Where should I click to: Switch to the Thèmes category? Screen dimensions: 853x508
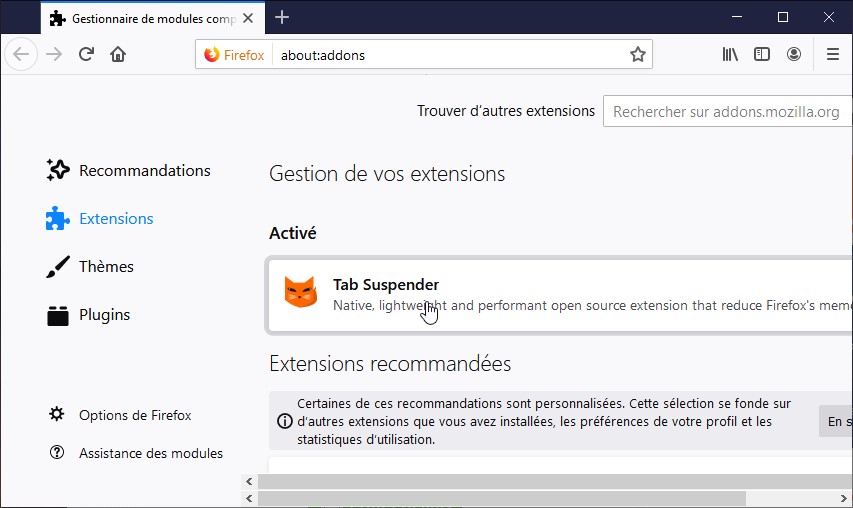tap(106, 267)
